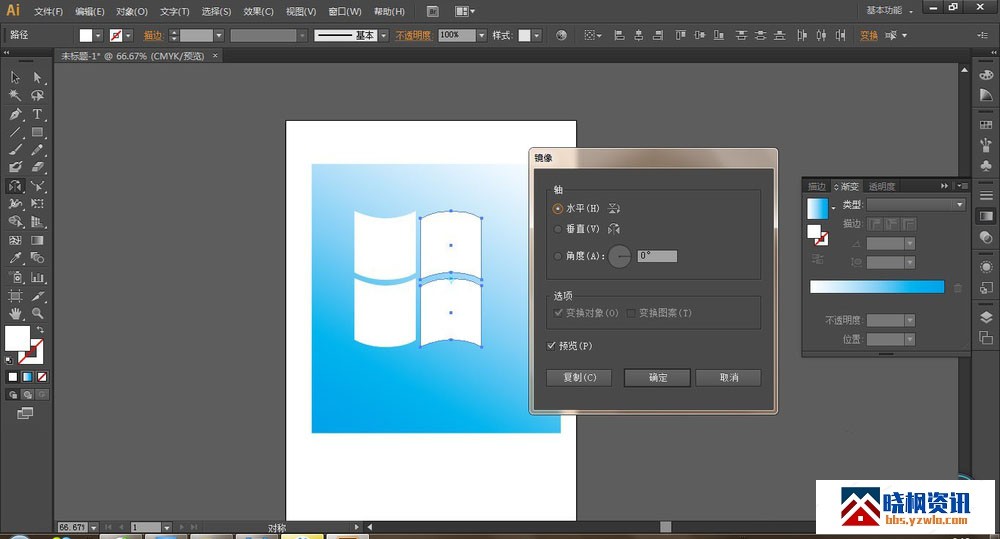The width and height of the screenshot is (1000, 539).
Task: Click horizontal align left icon in control bar
Action: [619, 35]
